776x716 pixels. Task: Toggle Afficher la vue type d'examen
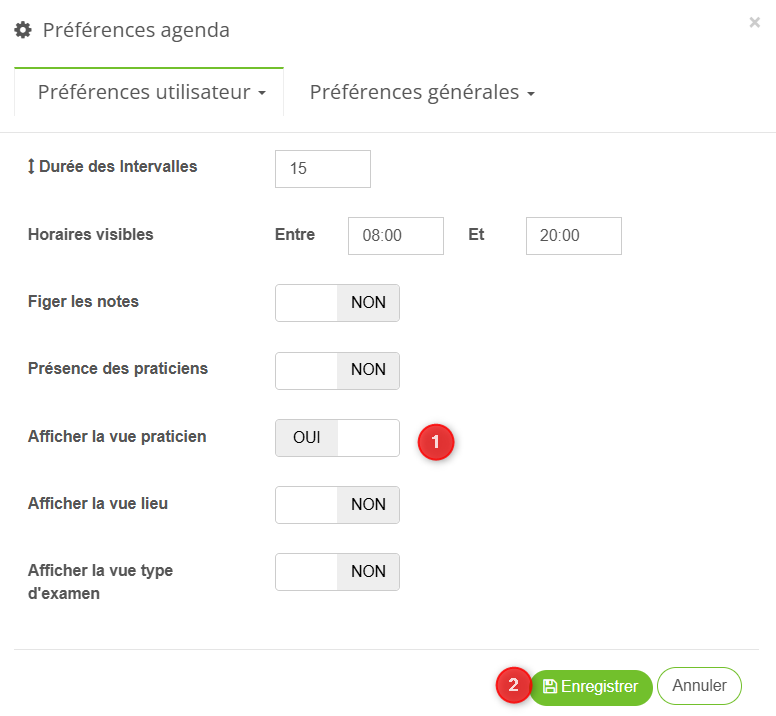[x=337, y=572]
